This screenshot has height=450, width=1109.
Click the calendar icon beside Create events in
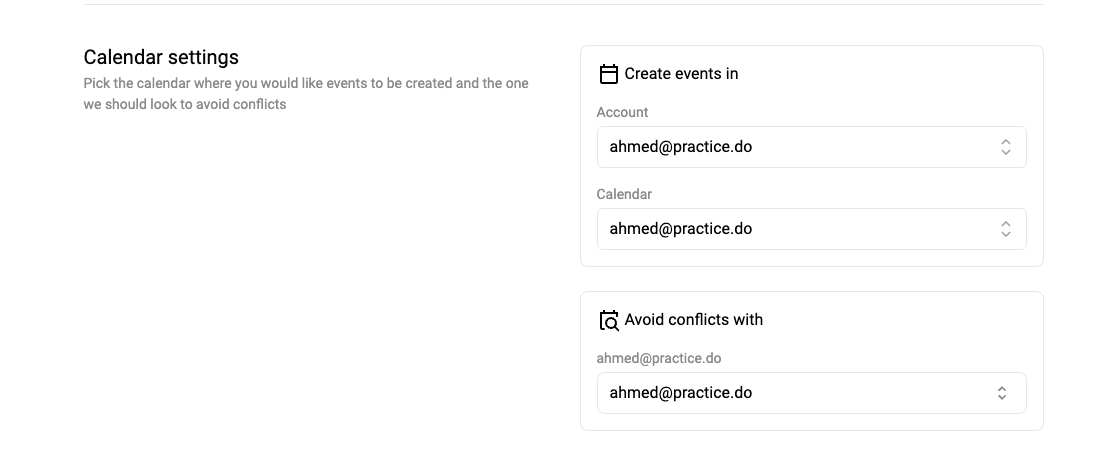click(x=608, y=74)
